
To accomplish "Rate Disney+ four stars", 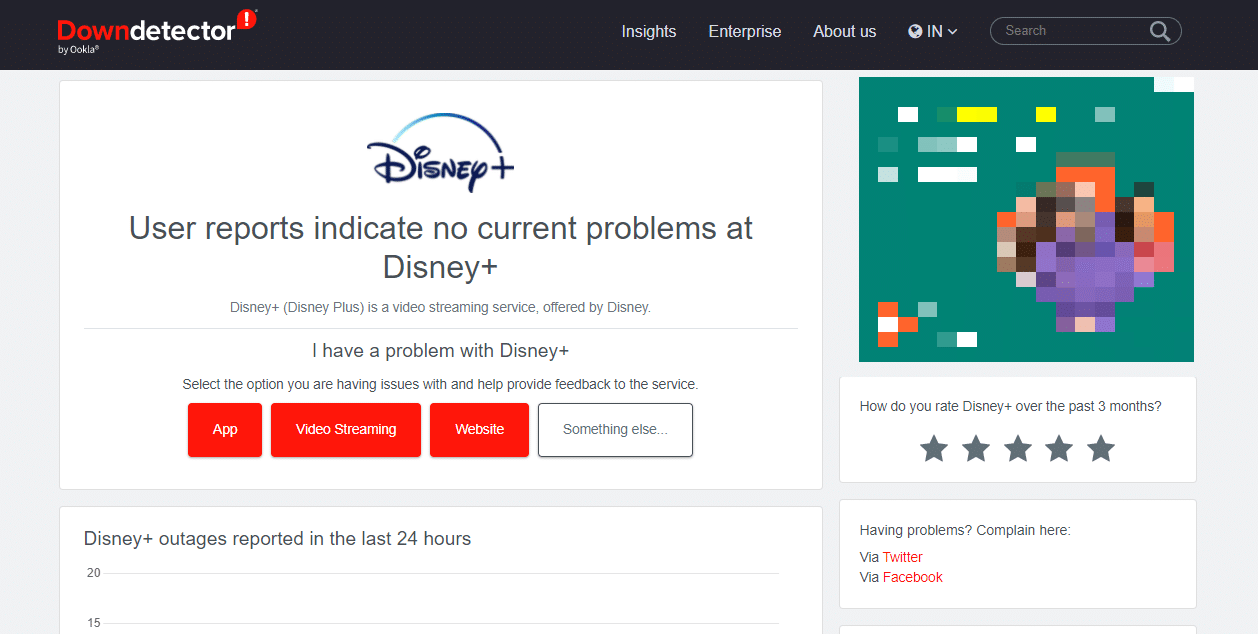I will [1059, 448].
